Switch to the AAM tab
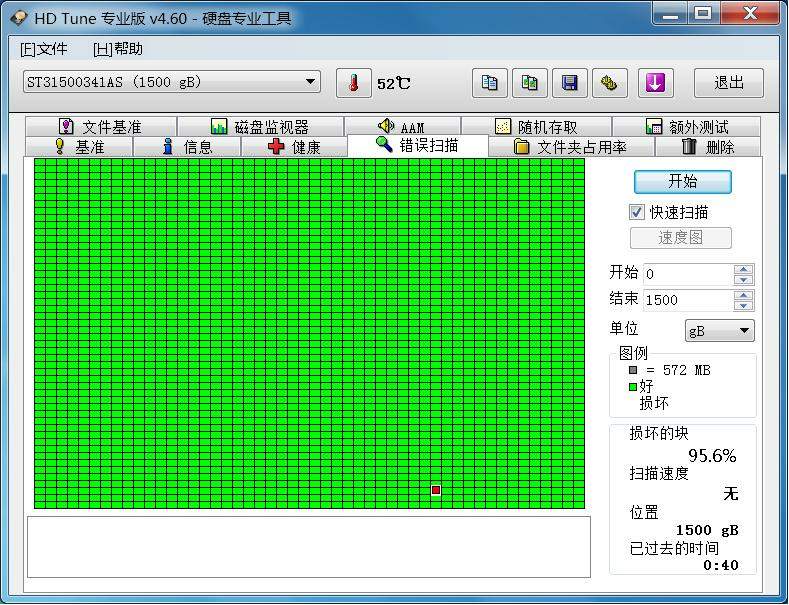This screenshot has height=605, width=789. tap(403, 126)
